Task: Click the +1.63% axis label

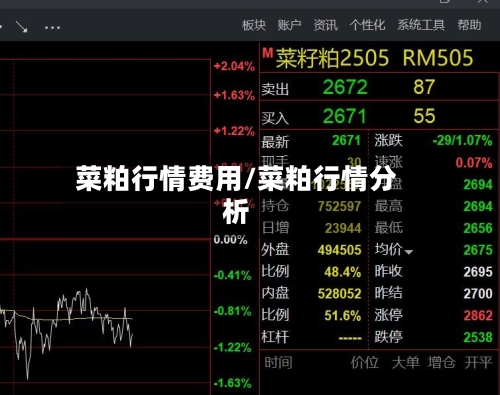Action: pos(234,95)
